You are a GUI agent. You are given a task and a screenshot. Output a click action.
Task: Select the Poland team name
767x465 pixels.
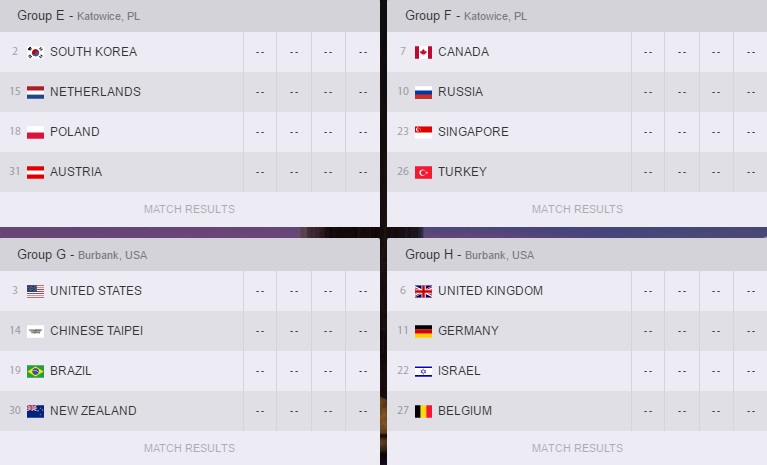point(74,132)
